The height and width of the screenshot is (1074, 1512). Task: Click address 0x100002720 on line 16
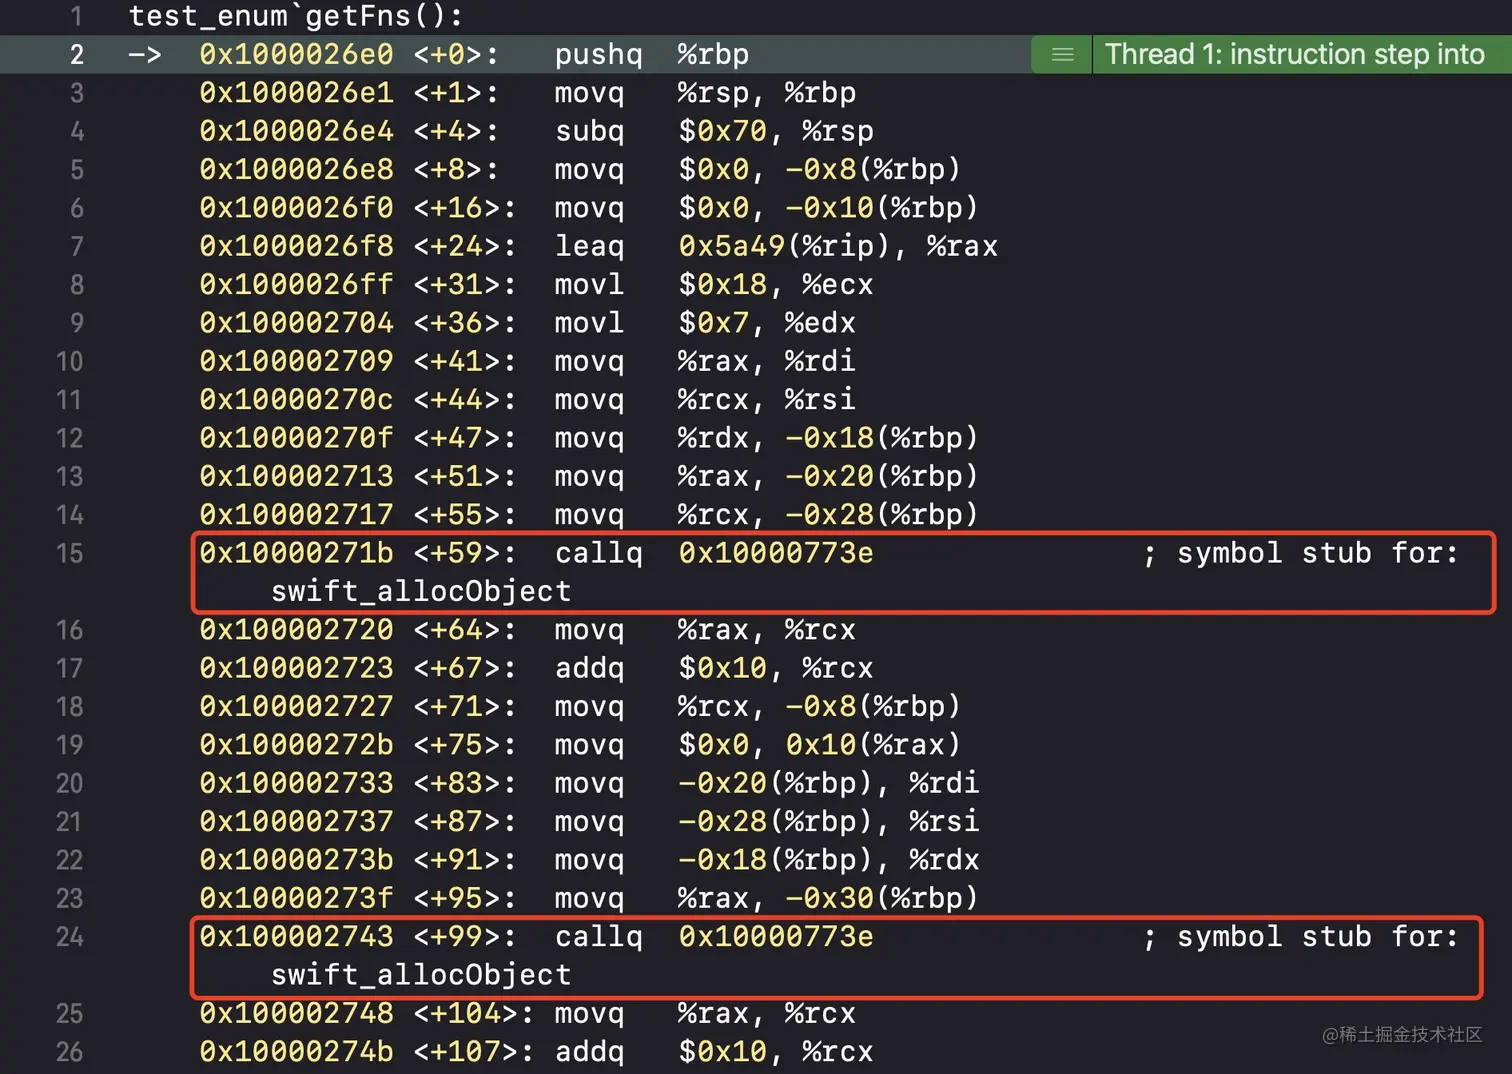coord(296,630)
